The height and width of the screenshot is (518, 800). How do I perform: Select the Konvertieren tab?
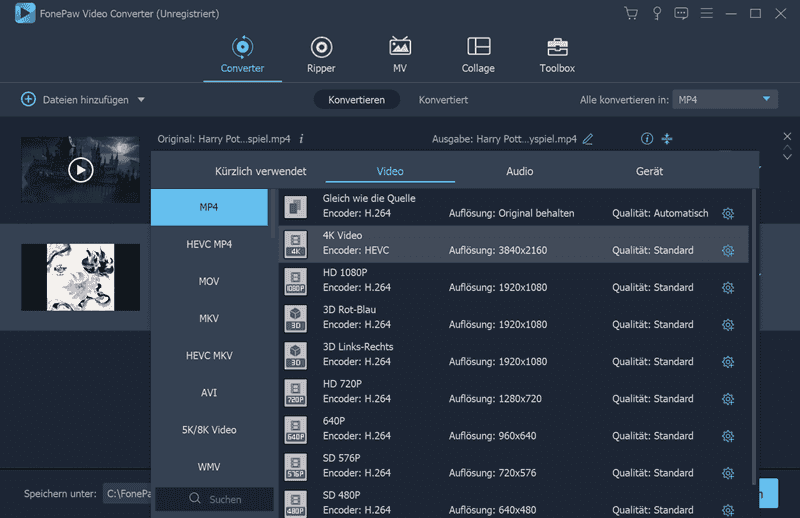pos(357,100)
